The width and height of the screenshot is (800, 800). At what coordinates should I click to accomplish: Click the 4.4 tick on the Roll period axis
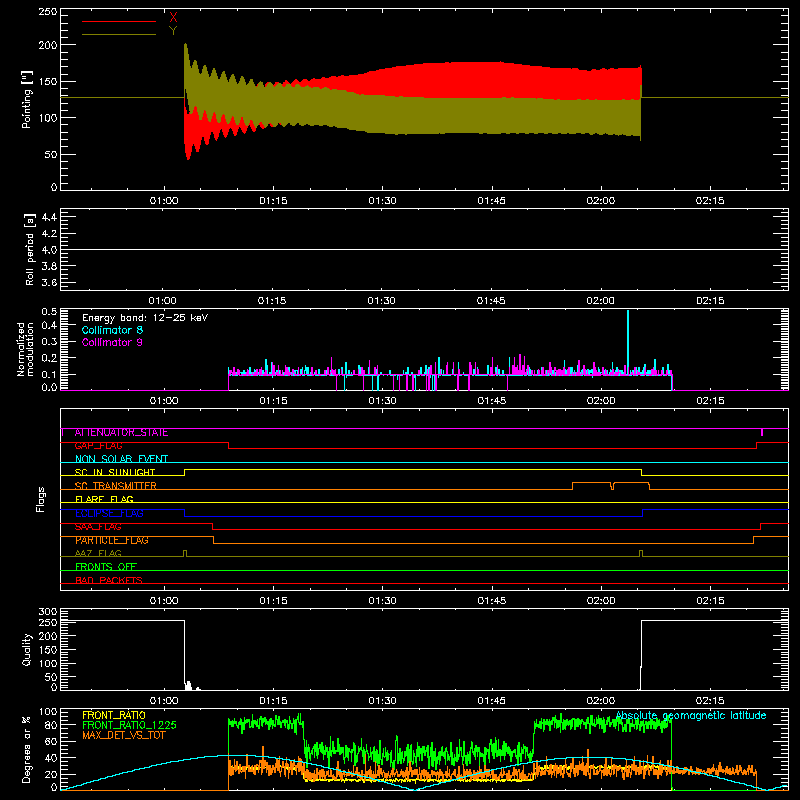49,217
